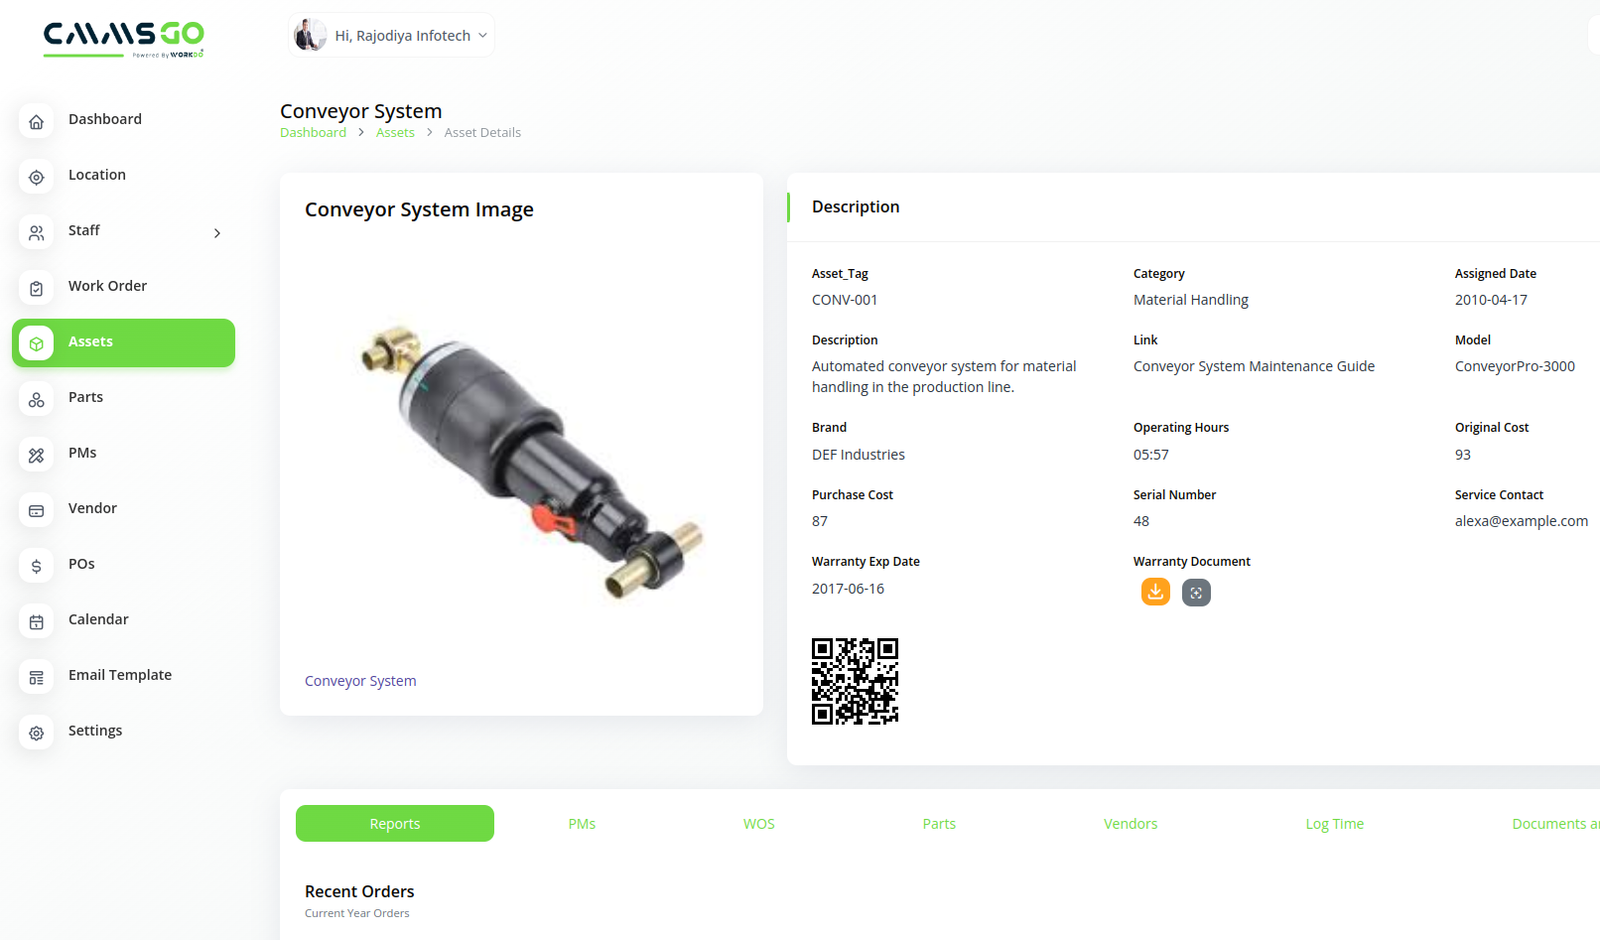Click the Settings gear icon
1600x940 pixels.
point(36,733)
